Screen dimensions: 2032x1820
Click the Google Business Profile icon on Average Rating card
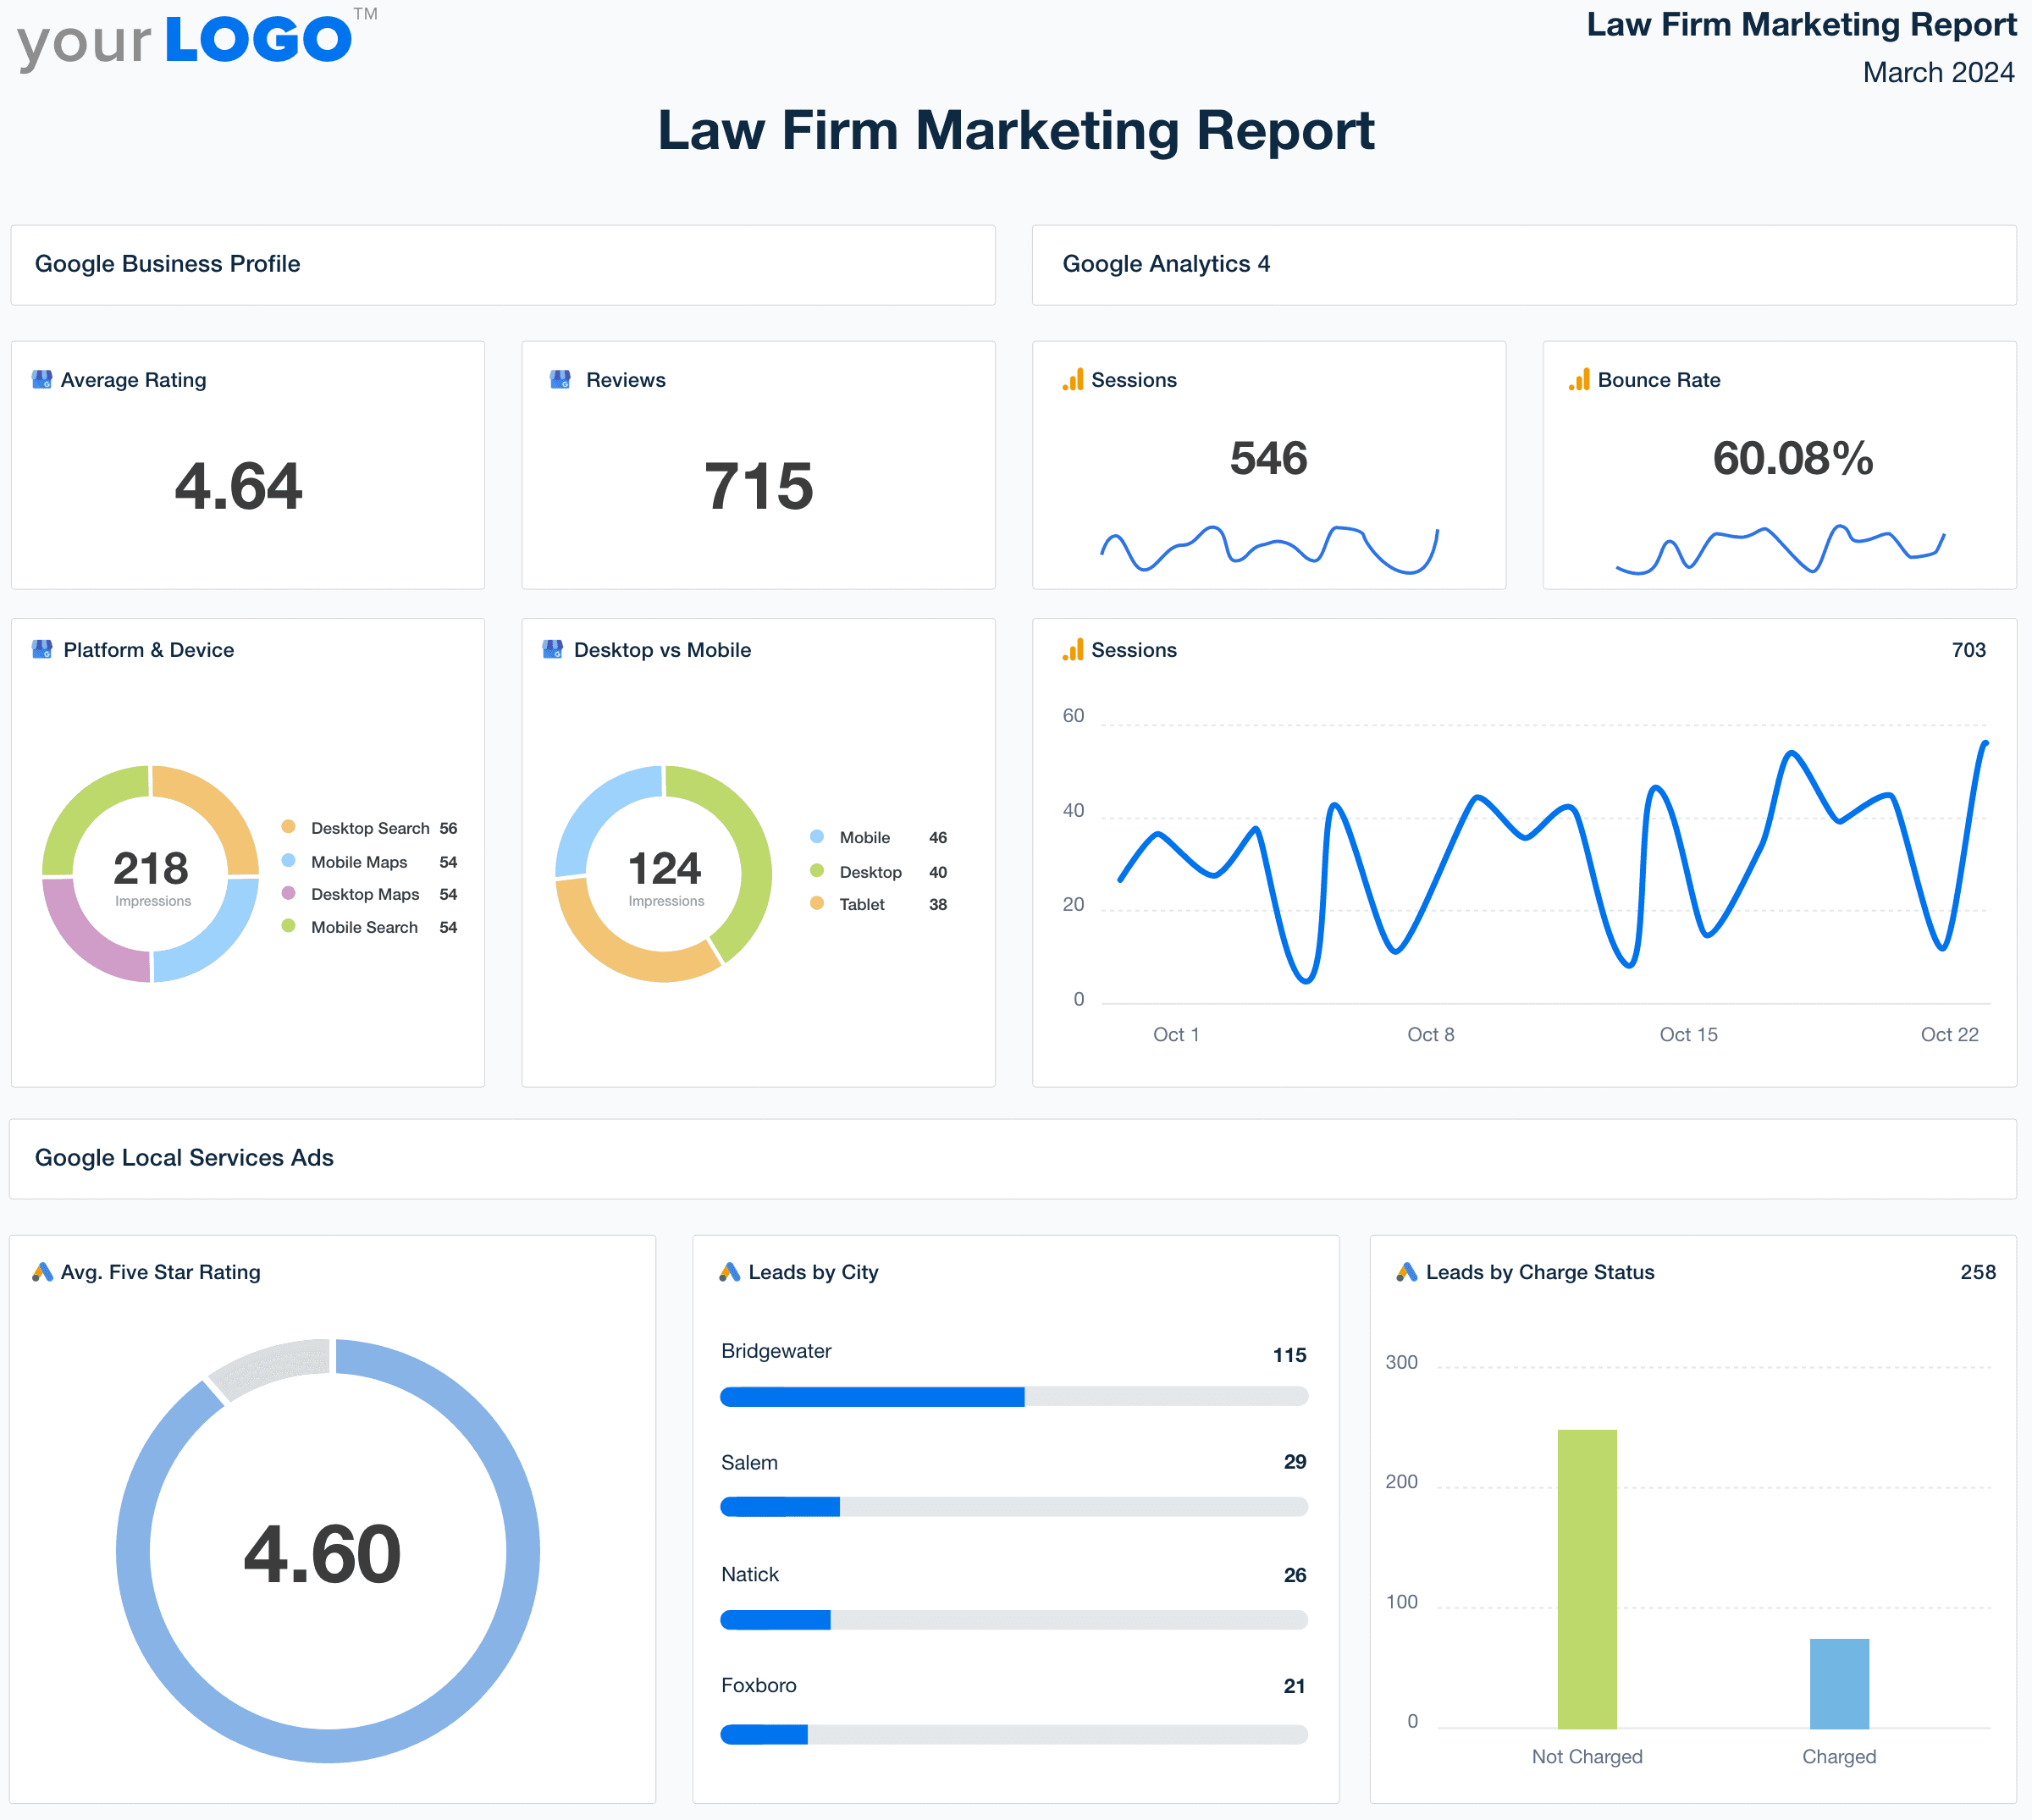pos(42,380)
